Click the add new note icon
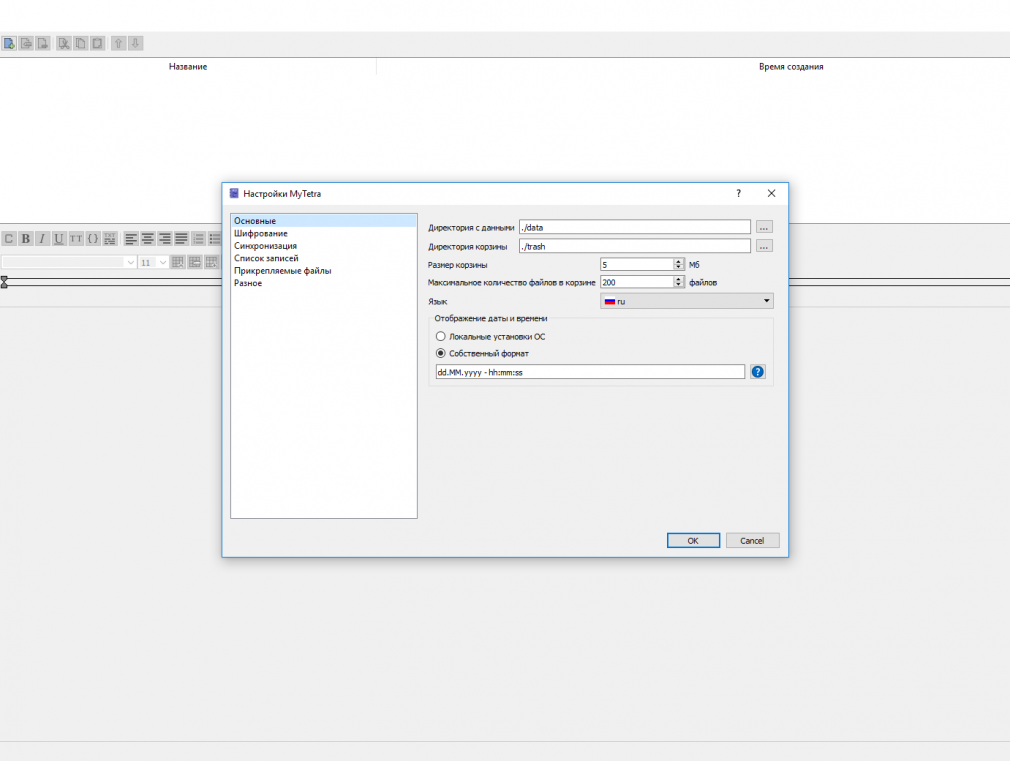 coord(9,43)
